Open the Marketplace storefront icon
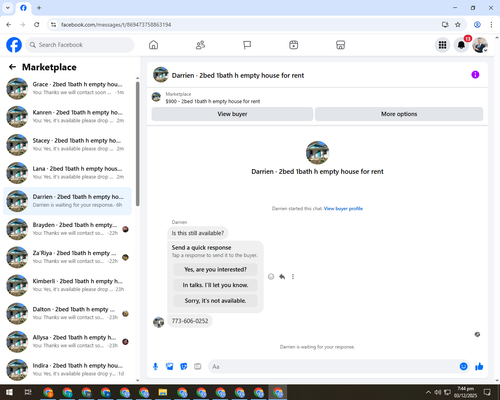 tap(340, 45)
